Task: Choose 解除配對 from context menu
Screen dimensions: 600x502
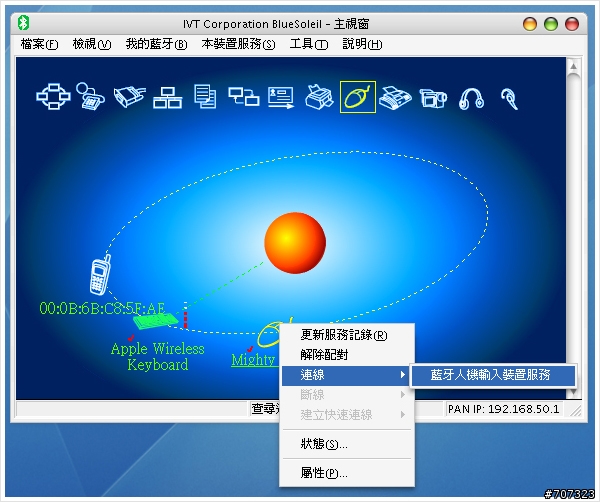Action: tap(347, 355)
